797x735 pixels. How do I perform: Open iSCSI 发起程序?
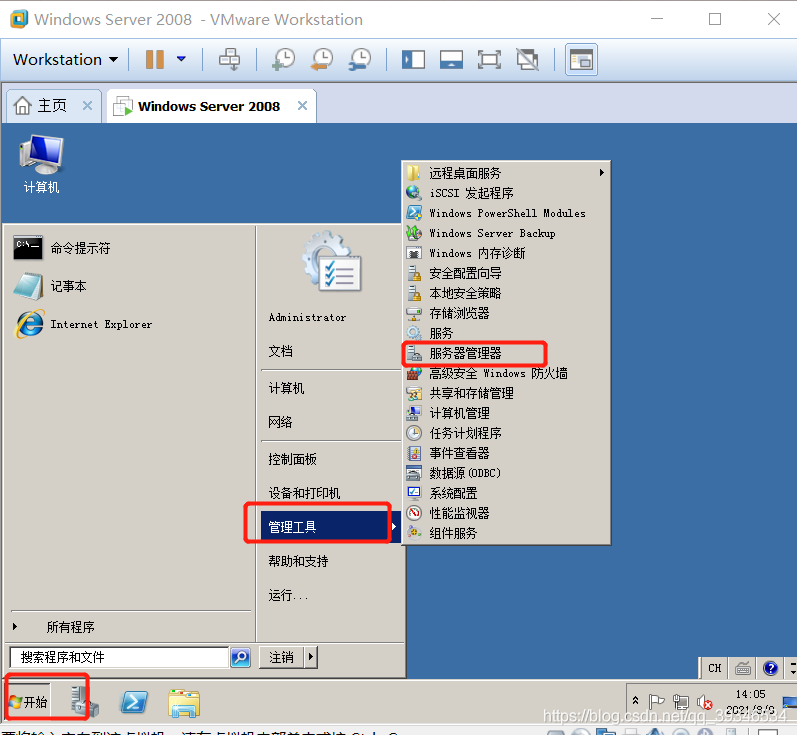506,193
